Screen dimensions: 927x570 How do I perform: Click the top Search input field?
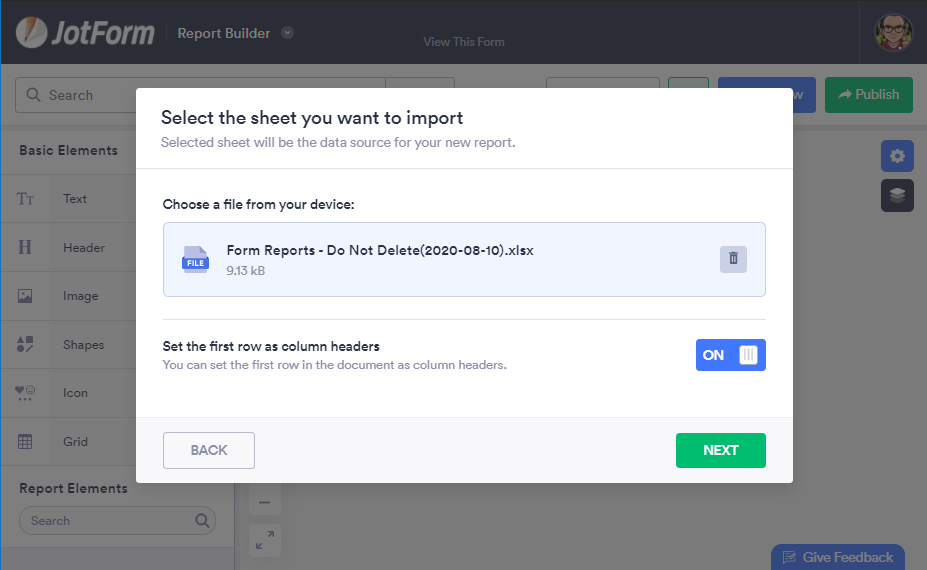click(x=200, y=95)
